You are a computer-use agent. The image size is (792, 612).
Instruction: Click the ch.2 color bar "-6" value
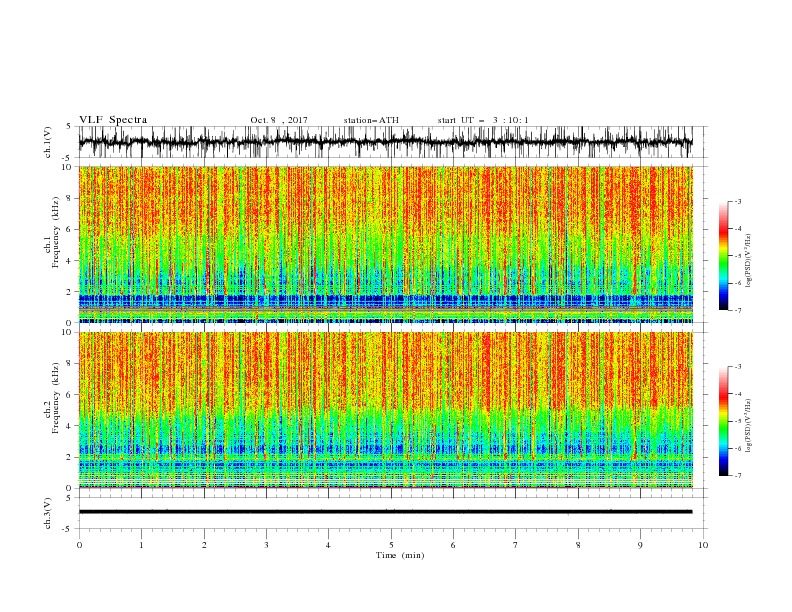tap(737, 448)
